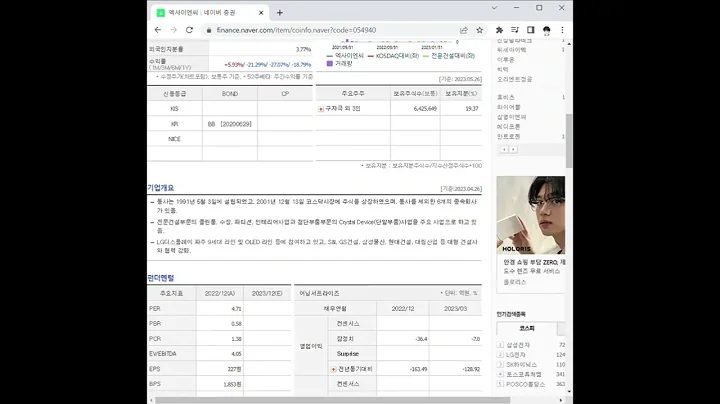This screenshot has height=404, width=720.
Task: Open POSCO홀딩스 in popular search list
Action: tap(525, 384)
